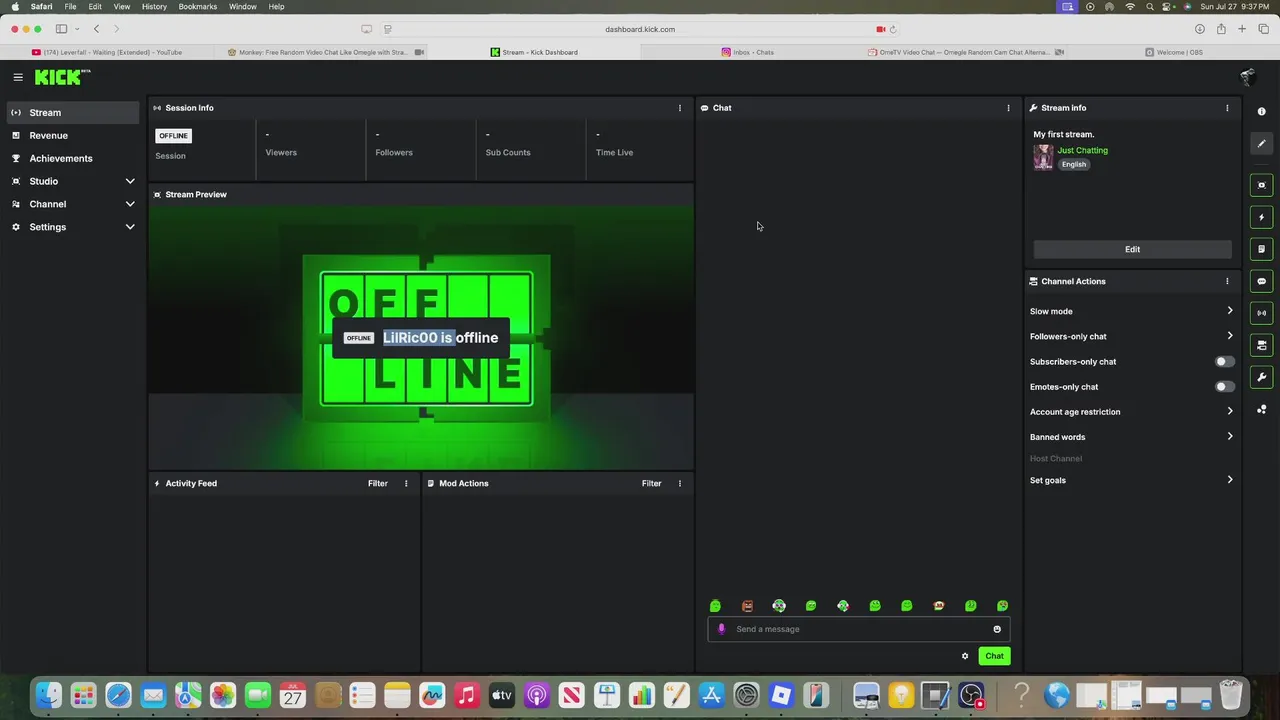Open a new Safari tab with plus icon
Viewport: 1280px width, 720px height.
click(1242, 29)
